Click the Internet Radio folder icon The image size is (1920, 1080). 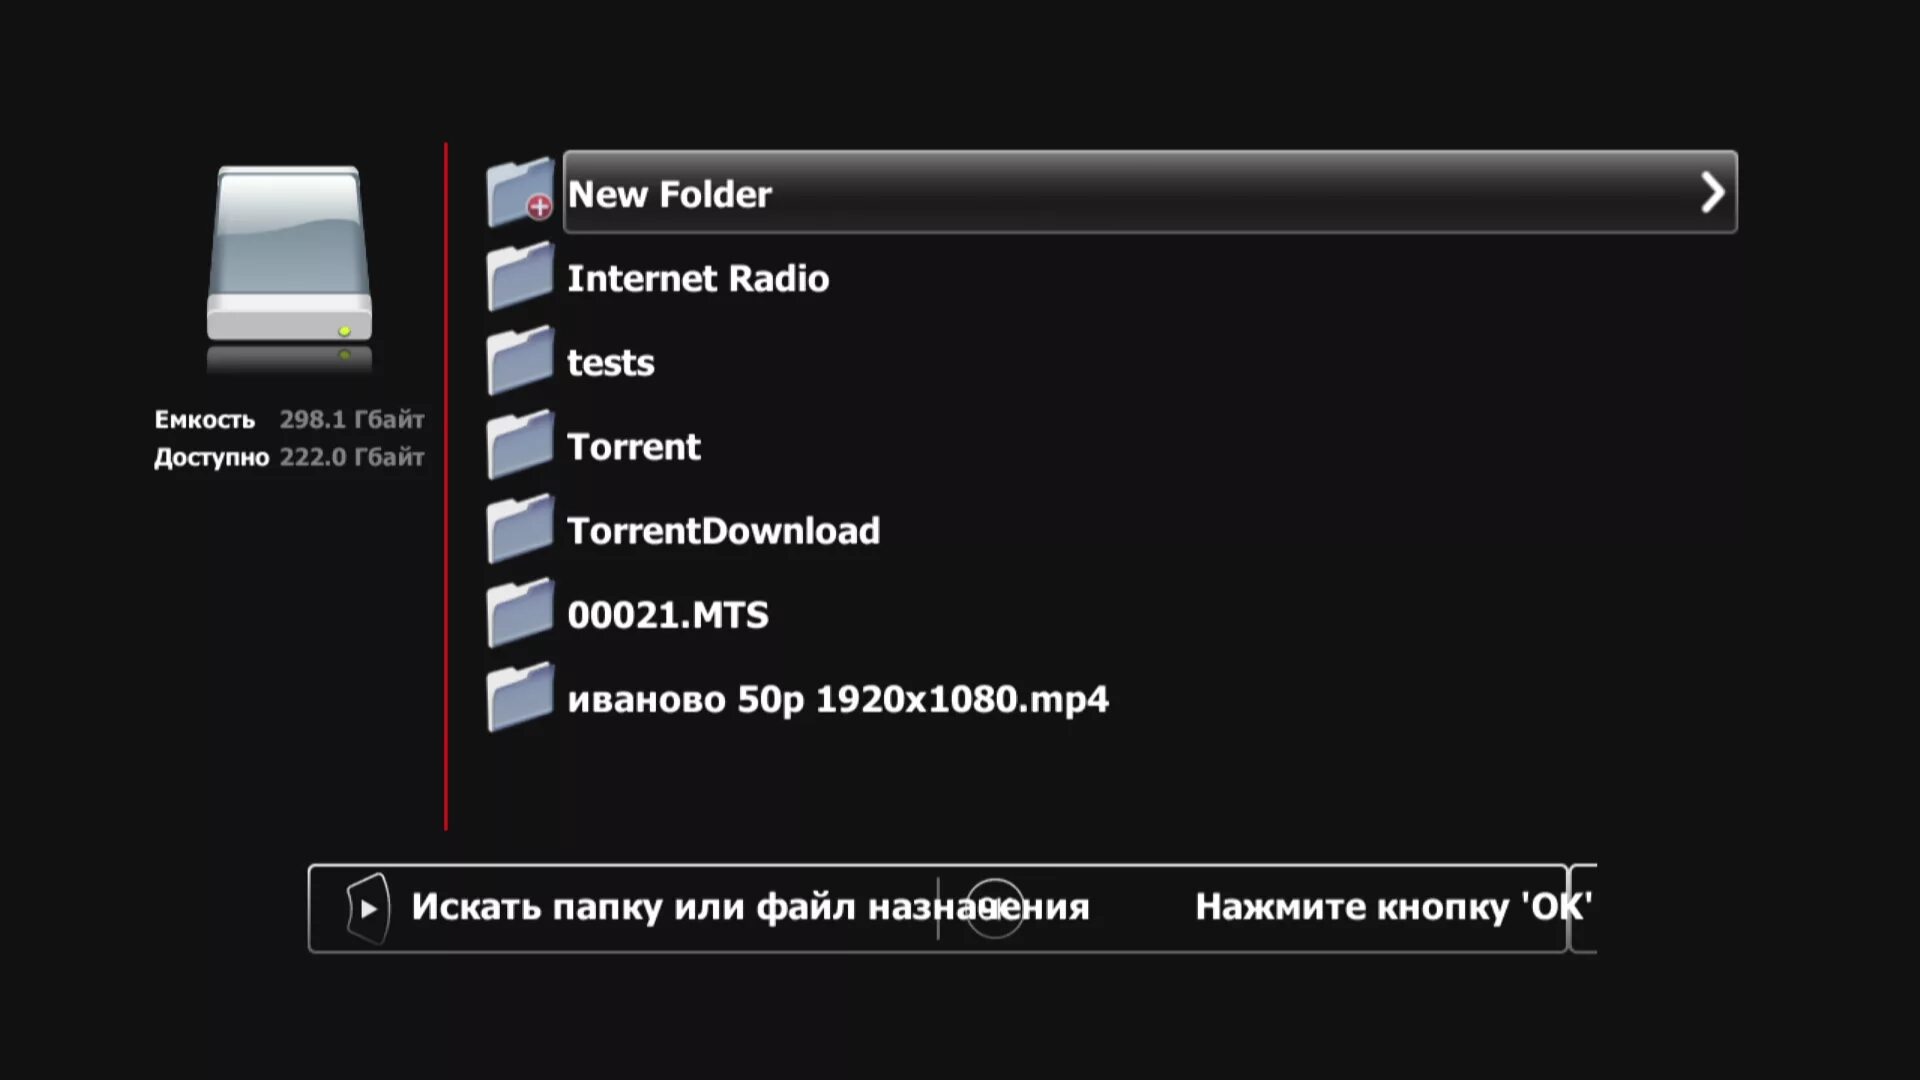[x=520, y=277]
